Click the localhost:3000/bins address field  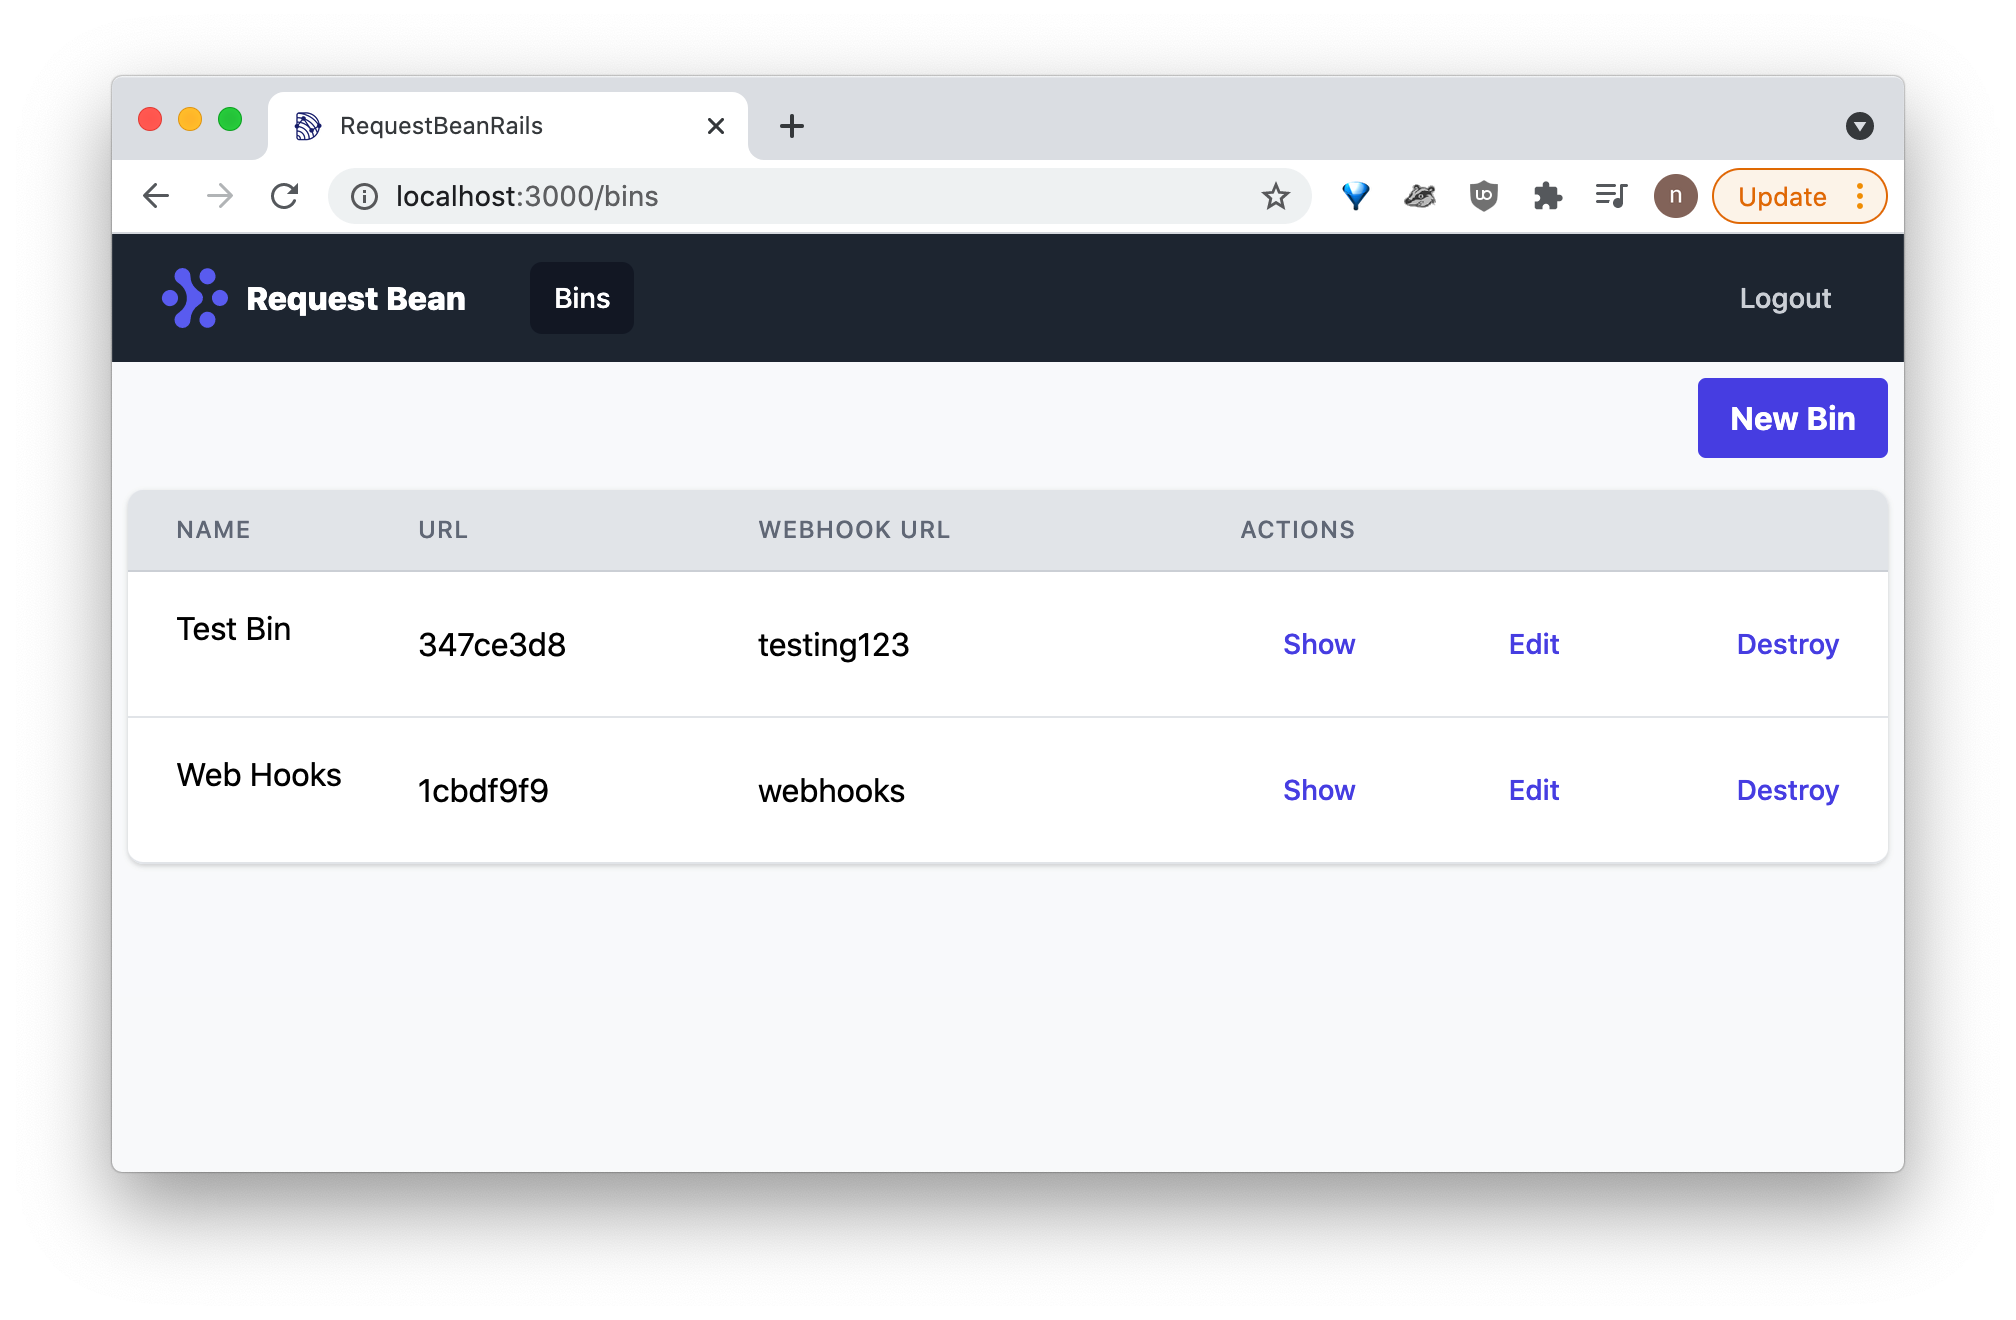click(800, 196)
